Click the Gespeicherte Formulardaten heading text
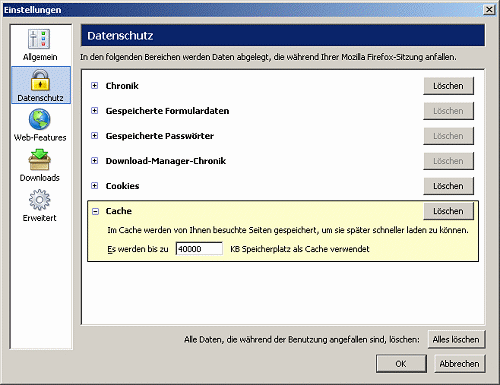This screenshot has height=385, width=500. (x=167, y=111)
